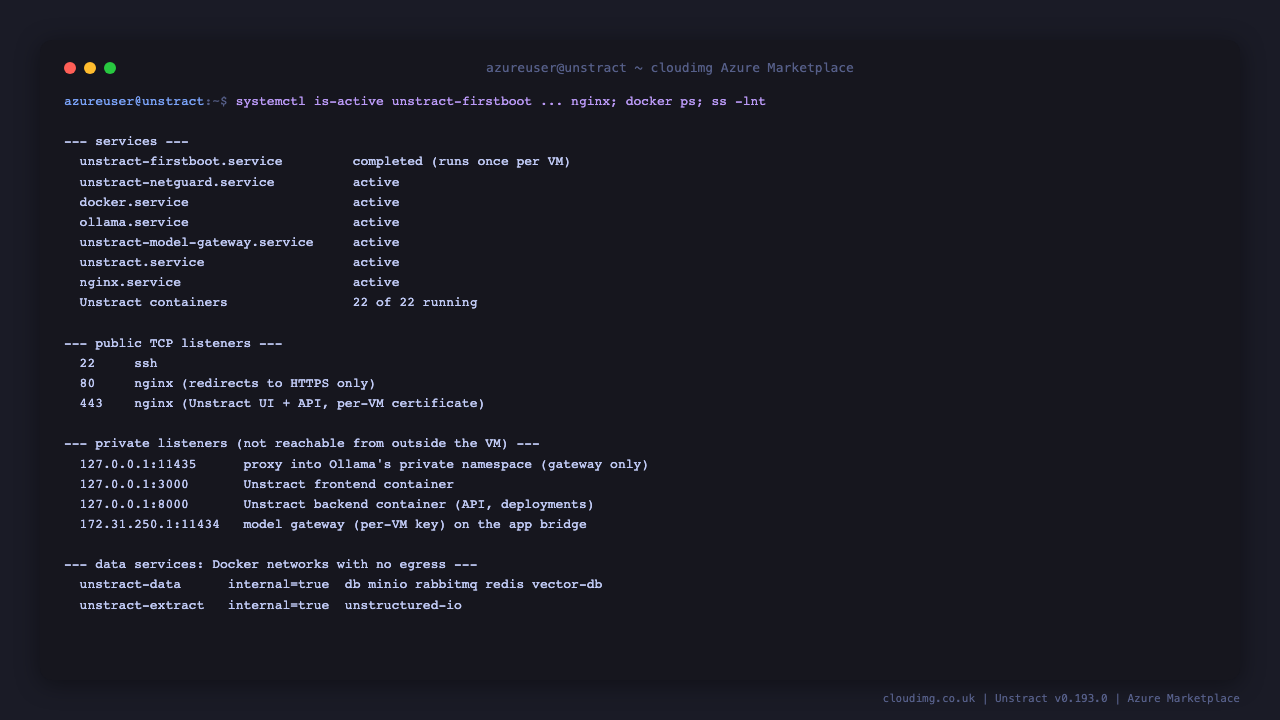Click 'Unstract frontend container' description
The image size is (1280, 720).
click(349, 484)
